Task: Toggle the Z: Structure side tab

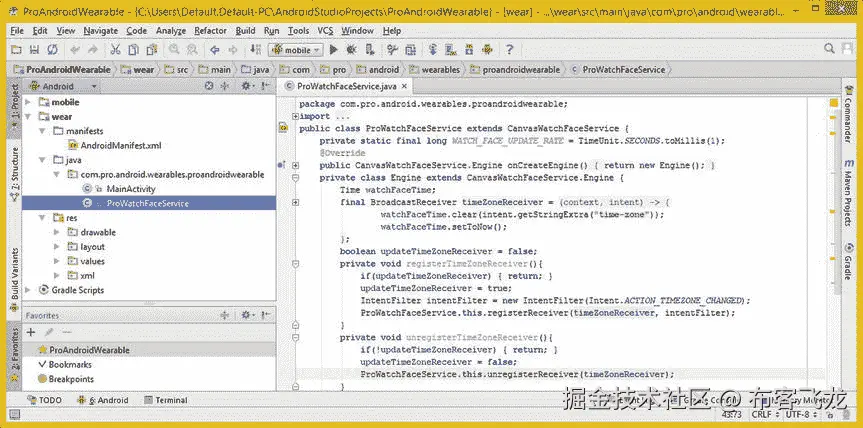Action: point(15,173)
